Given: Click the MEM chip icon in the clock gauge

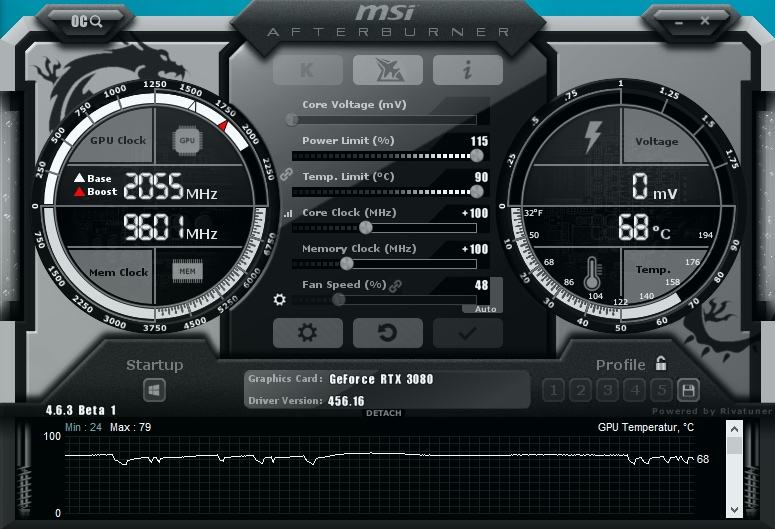Looking at the screenshot, I should (x=187, y=271).
